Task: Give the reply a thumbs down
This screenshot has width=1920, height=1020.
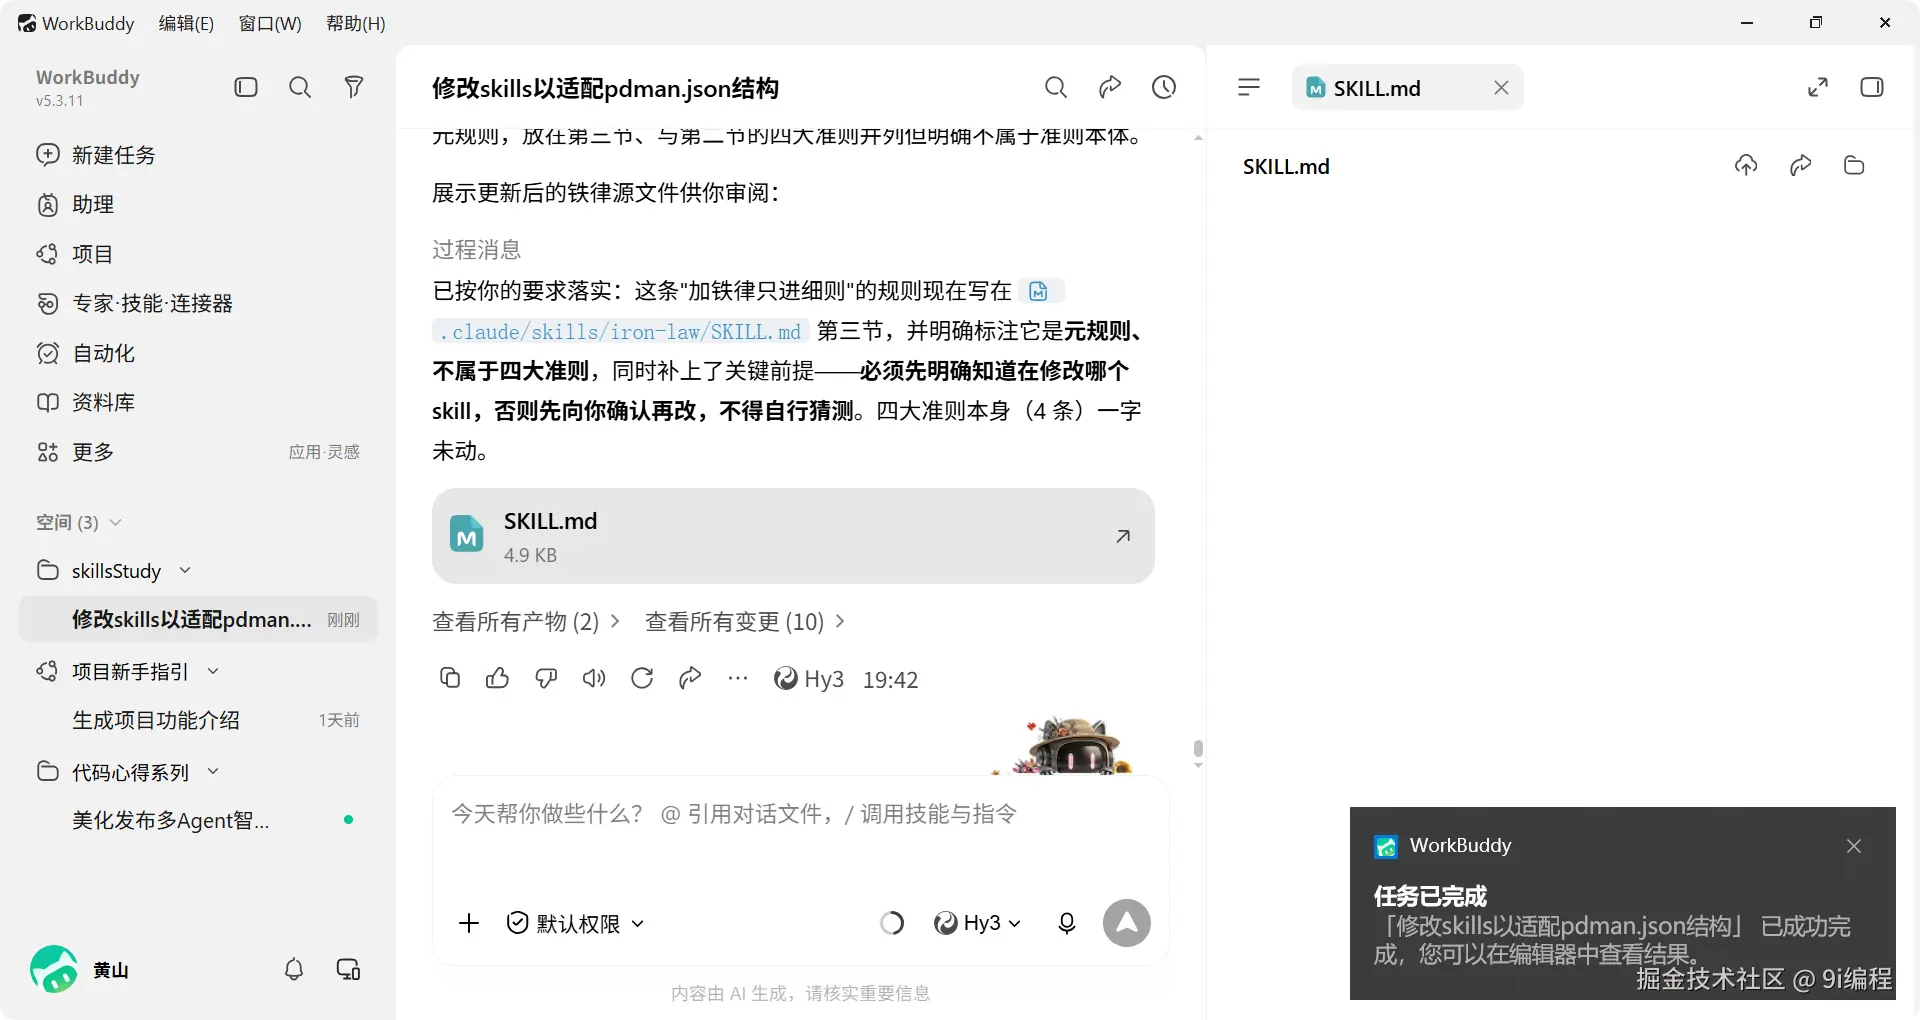Action: click(x=546, y=678)
